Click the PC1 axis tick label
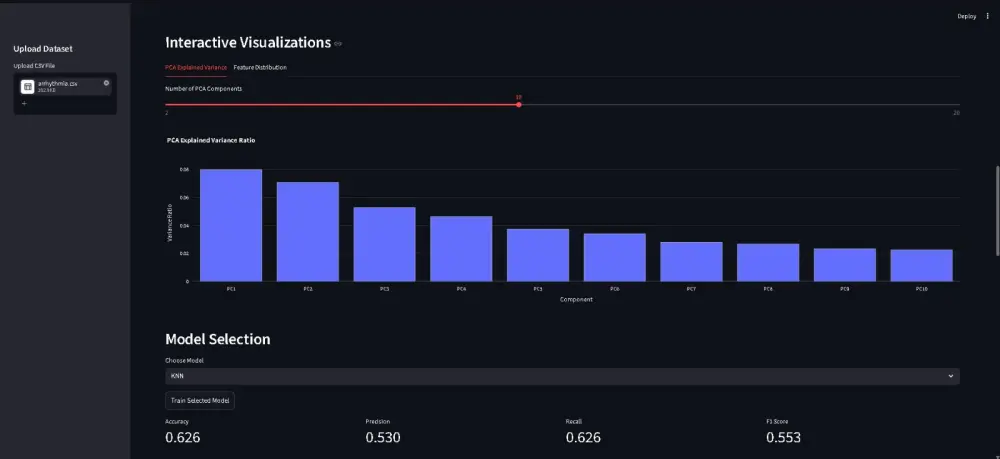The height and width of the screenshot is (459, 1000). tap(231, 289)
